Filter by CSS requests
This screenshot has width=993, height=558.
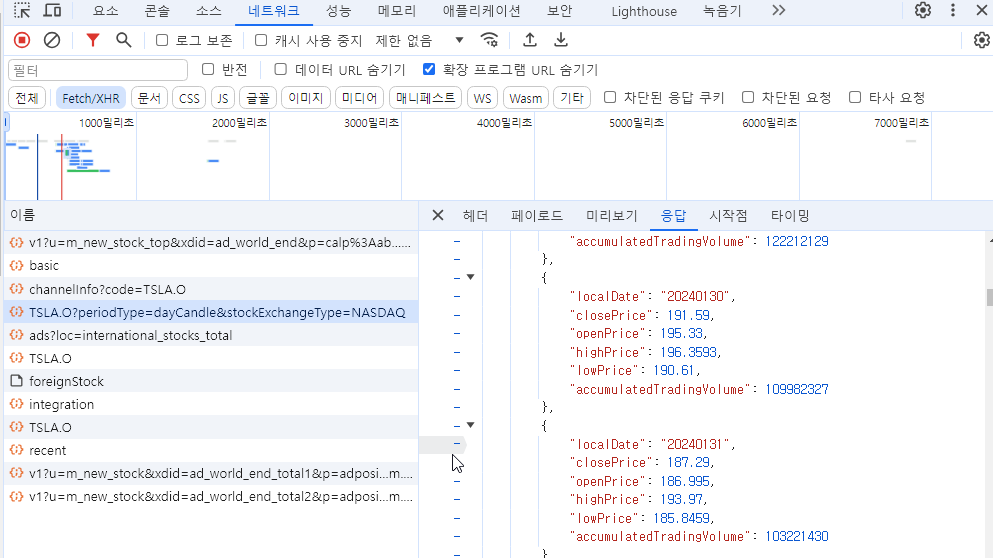coord(189,98)
